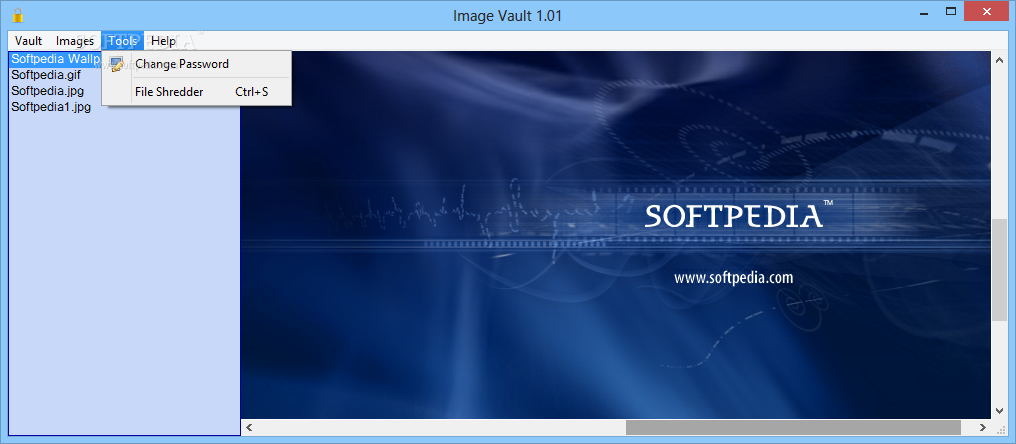The image size is (1016, 444).
Task: Open the Images menu
Action: tap(75, 41)
